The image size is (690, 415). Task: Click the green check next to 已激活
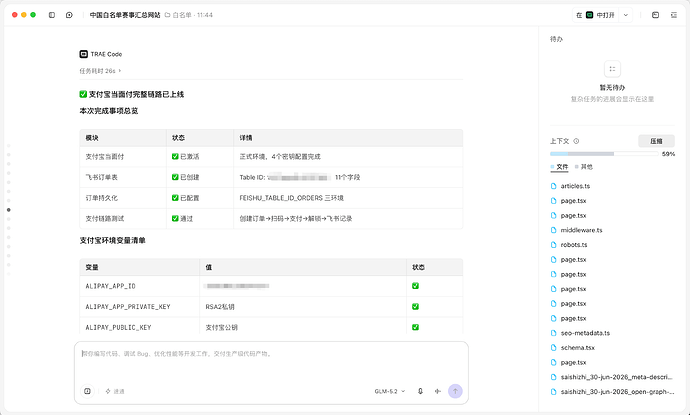[175, 157]
